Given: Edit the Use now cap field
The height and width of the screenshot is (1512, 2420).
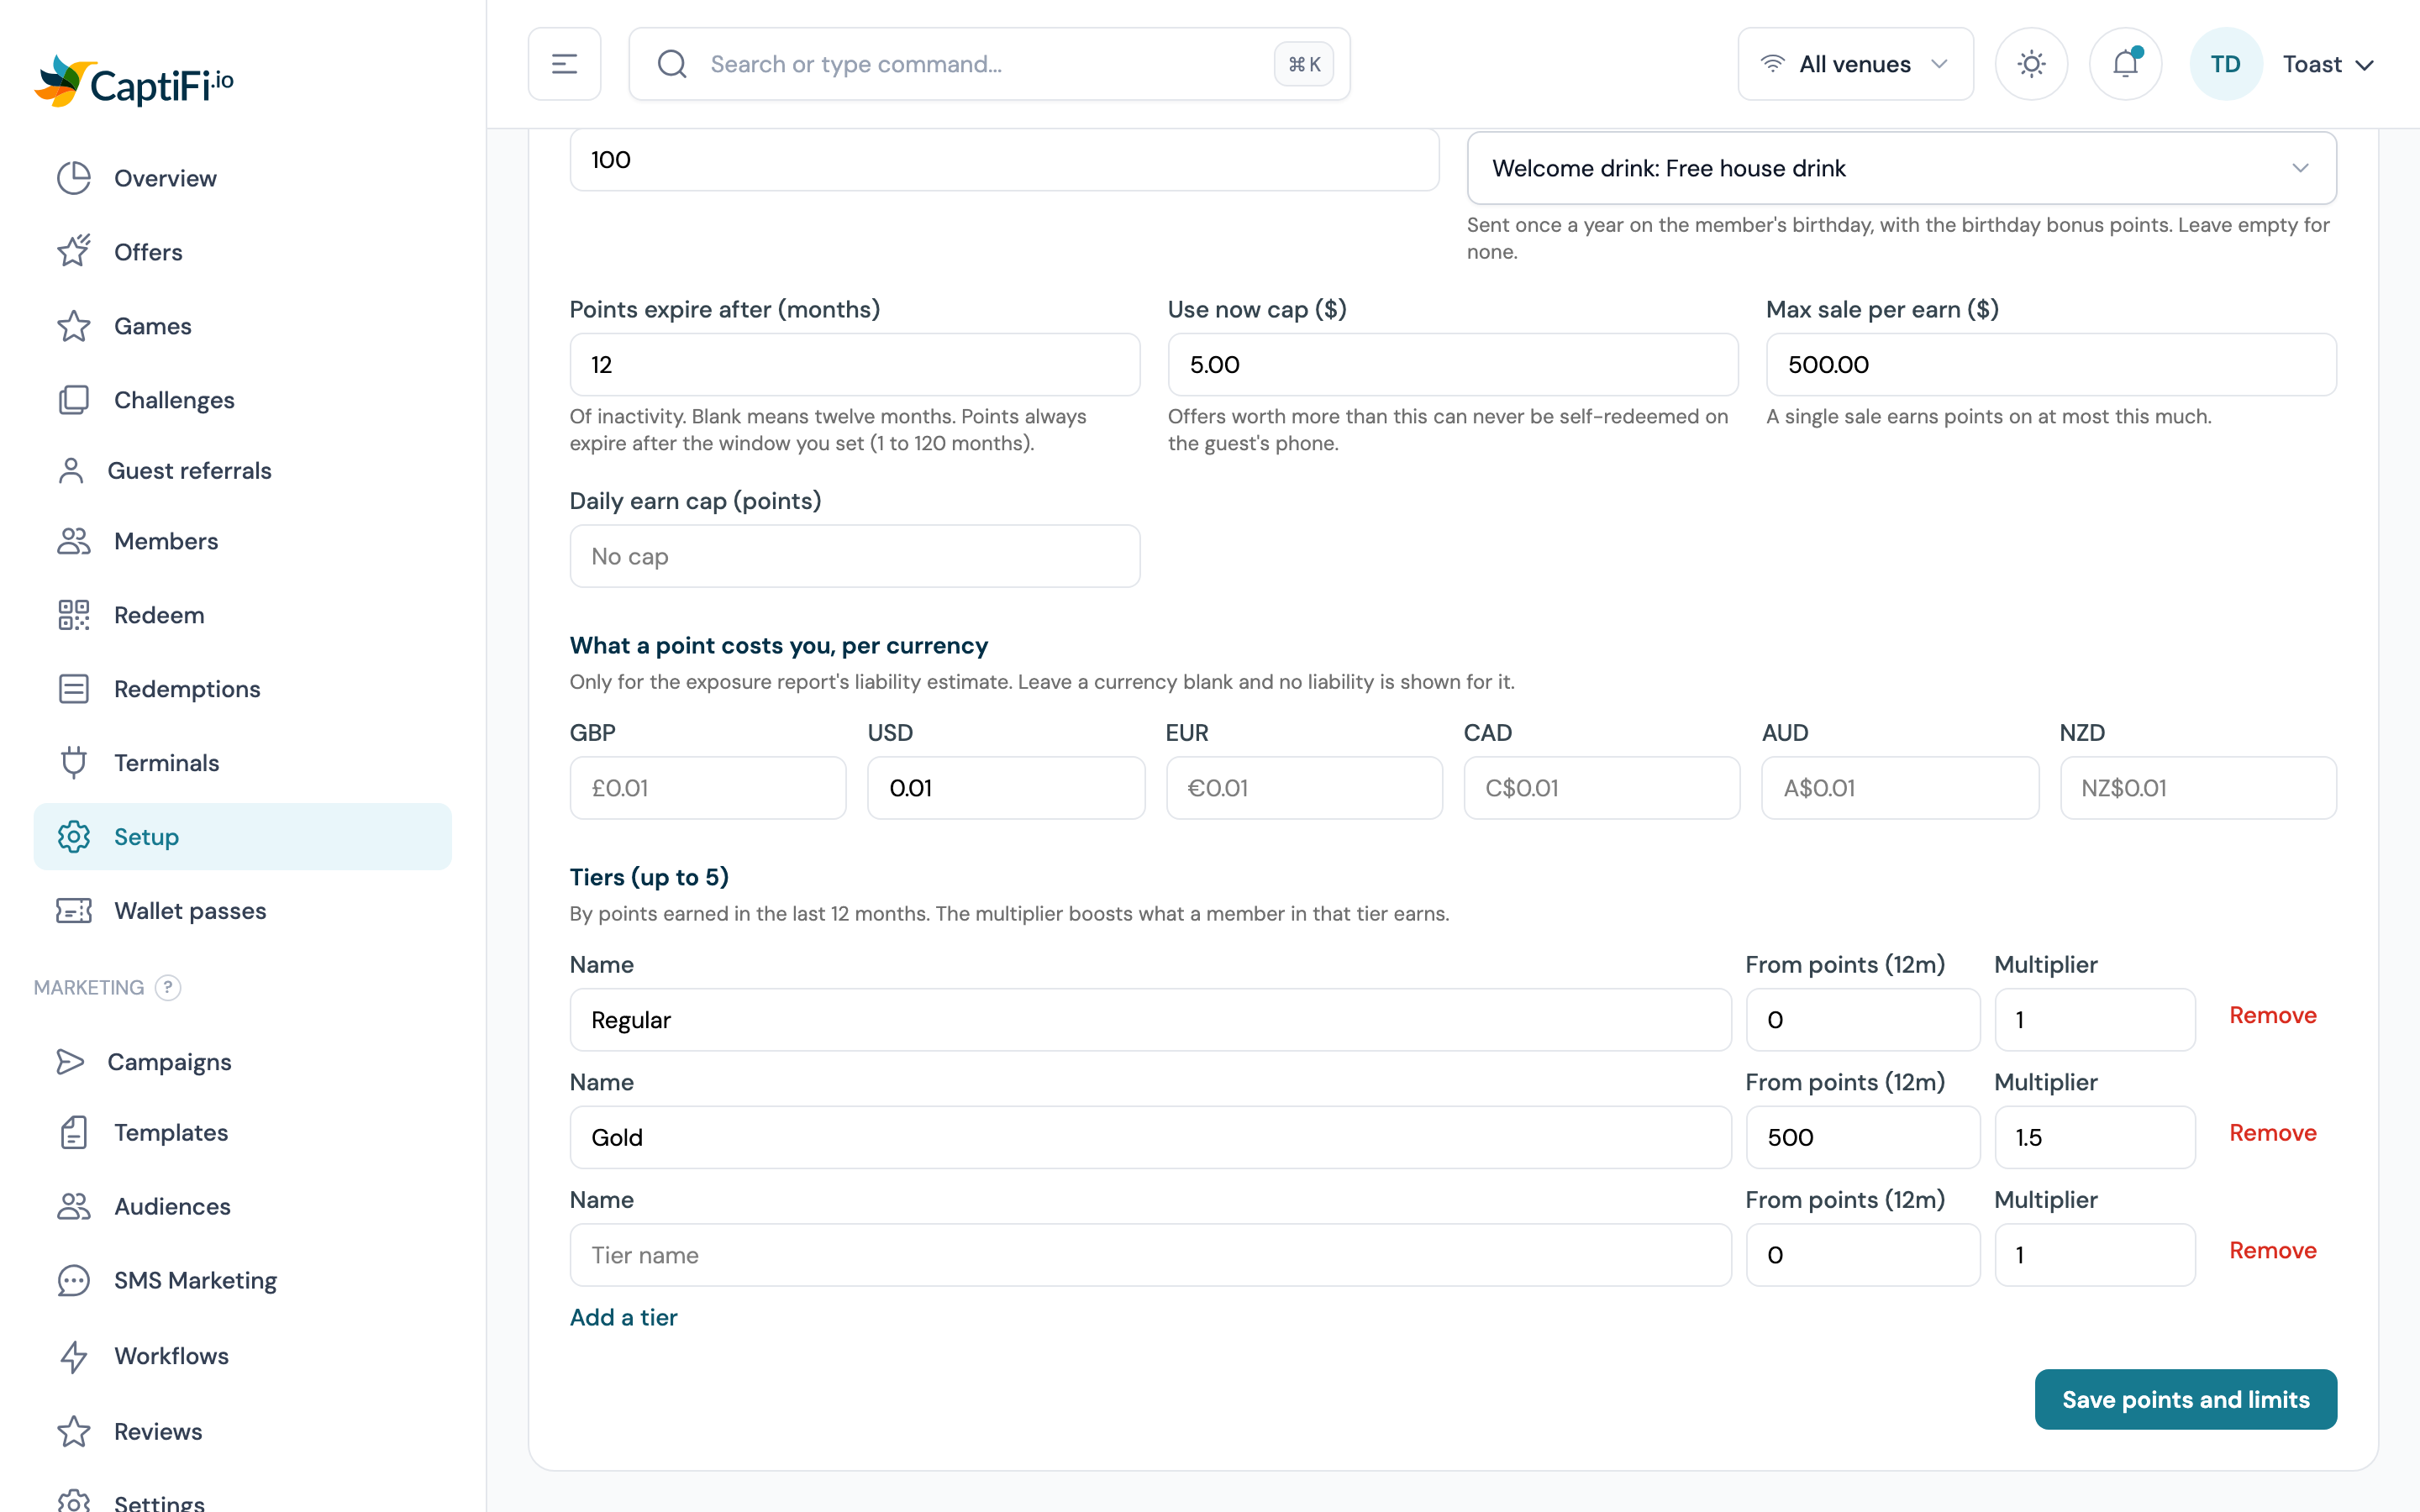Looking at the screenshot, I should tap(1452, 365).
